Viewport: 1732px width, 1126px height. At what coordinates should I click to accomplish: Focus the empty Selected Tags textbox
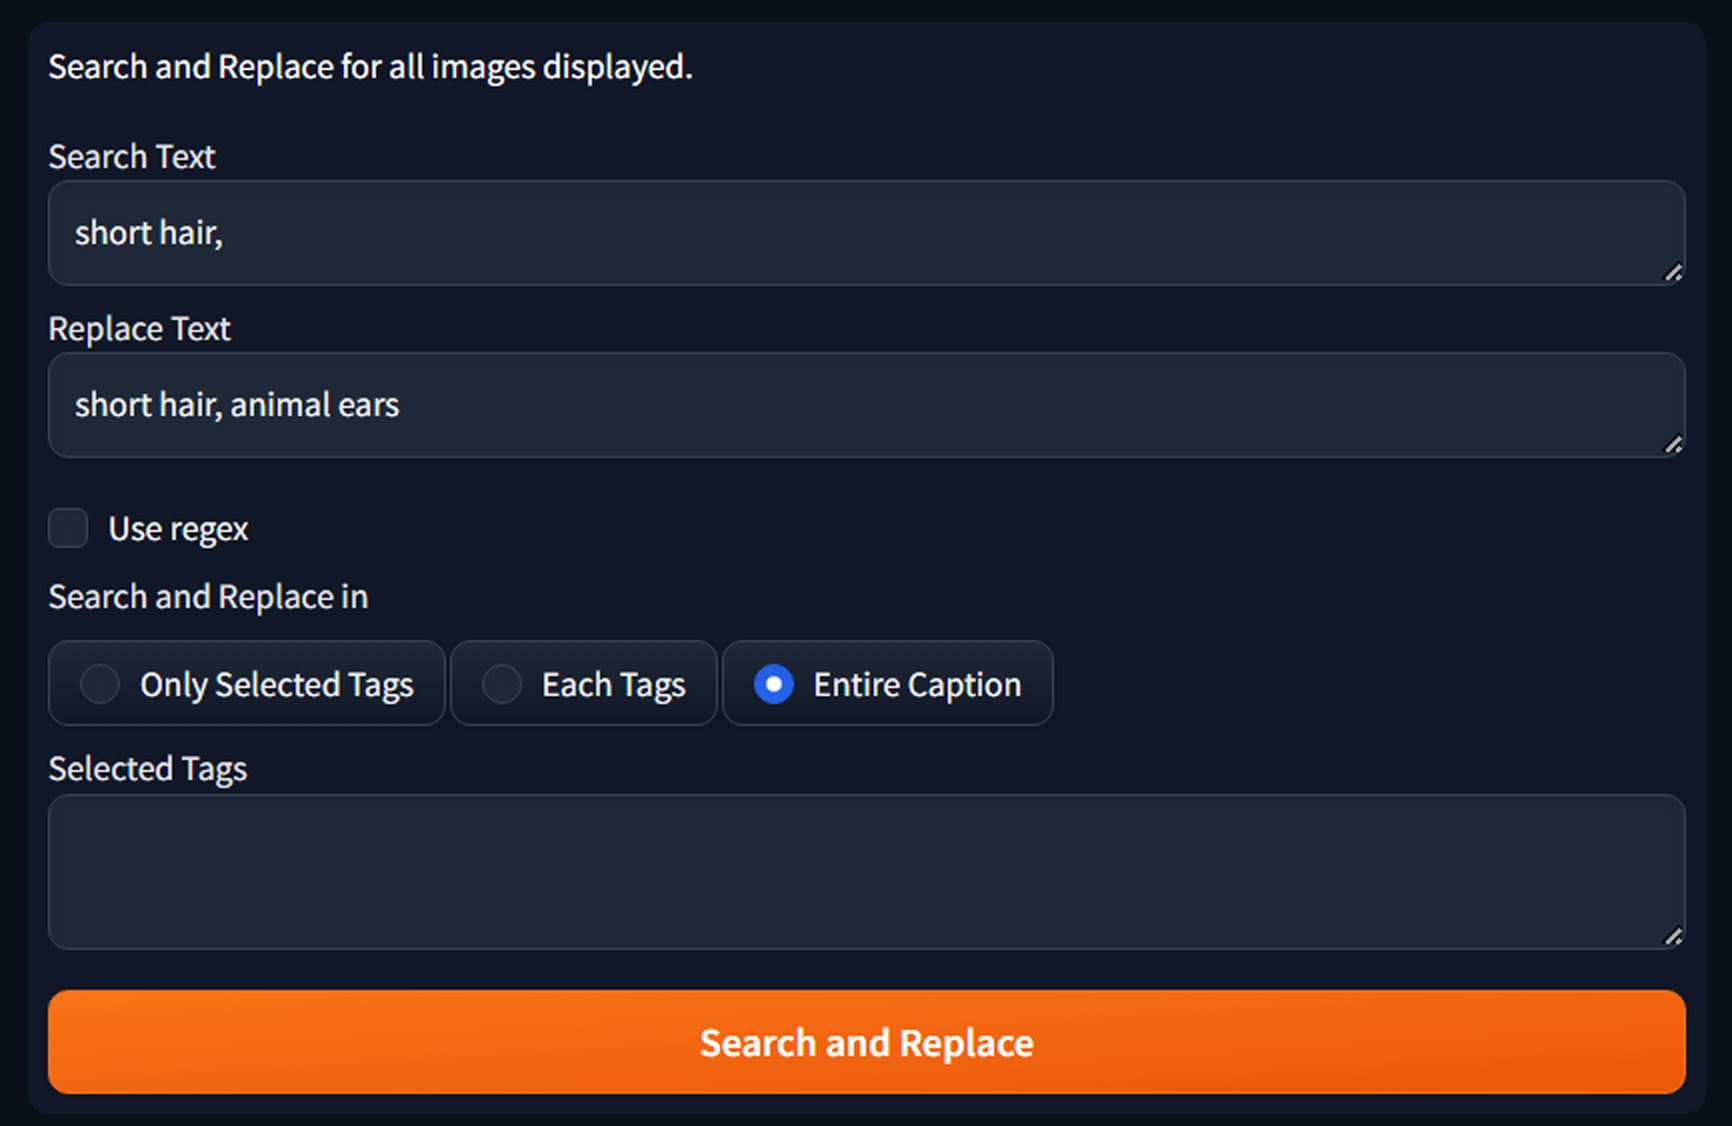866,872
